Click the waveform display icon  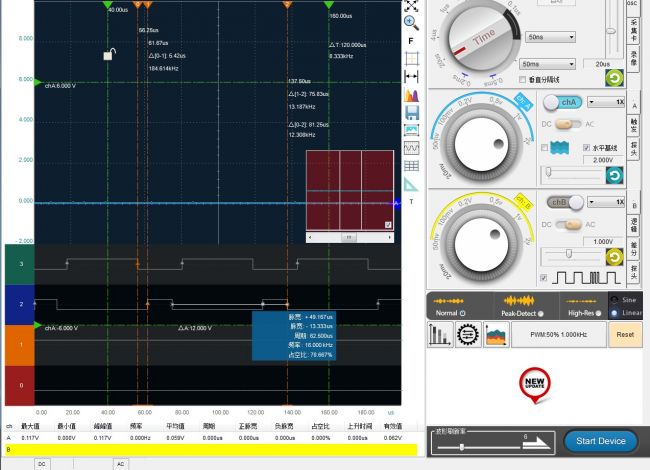click(412, 148)
